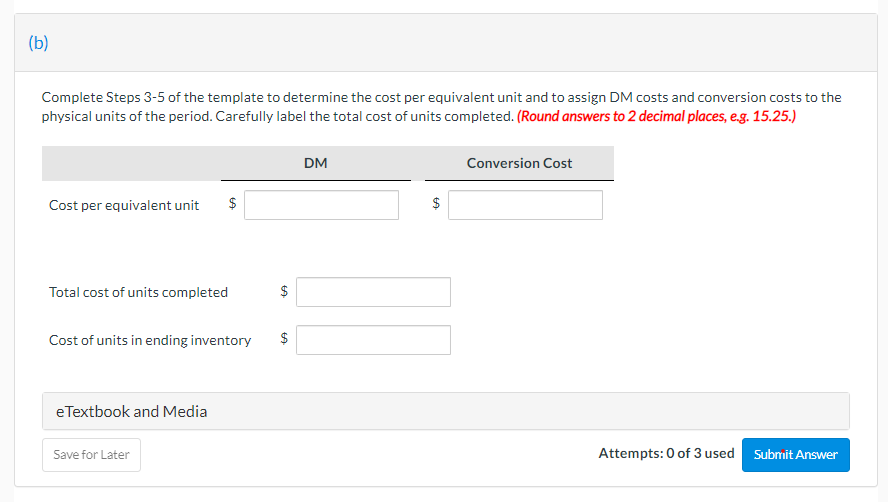Click the DM cost per equivalent unit field

[321, 205]
